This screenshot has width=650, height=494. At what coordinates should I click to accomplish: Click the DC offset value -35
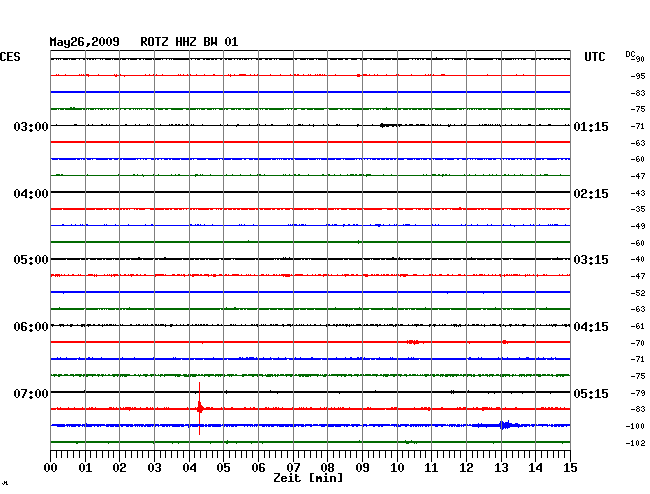coord(638,209)
